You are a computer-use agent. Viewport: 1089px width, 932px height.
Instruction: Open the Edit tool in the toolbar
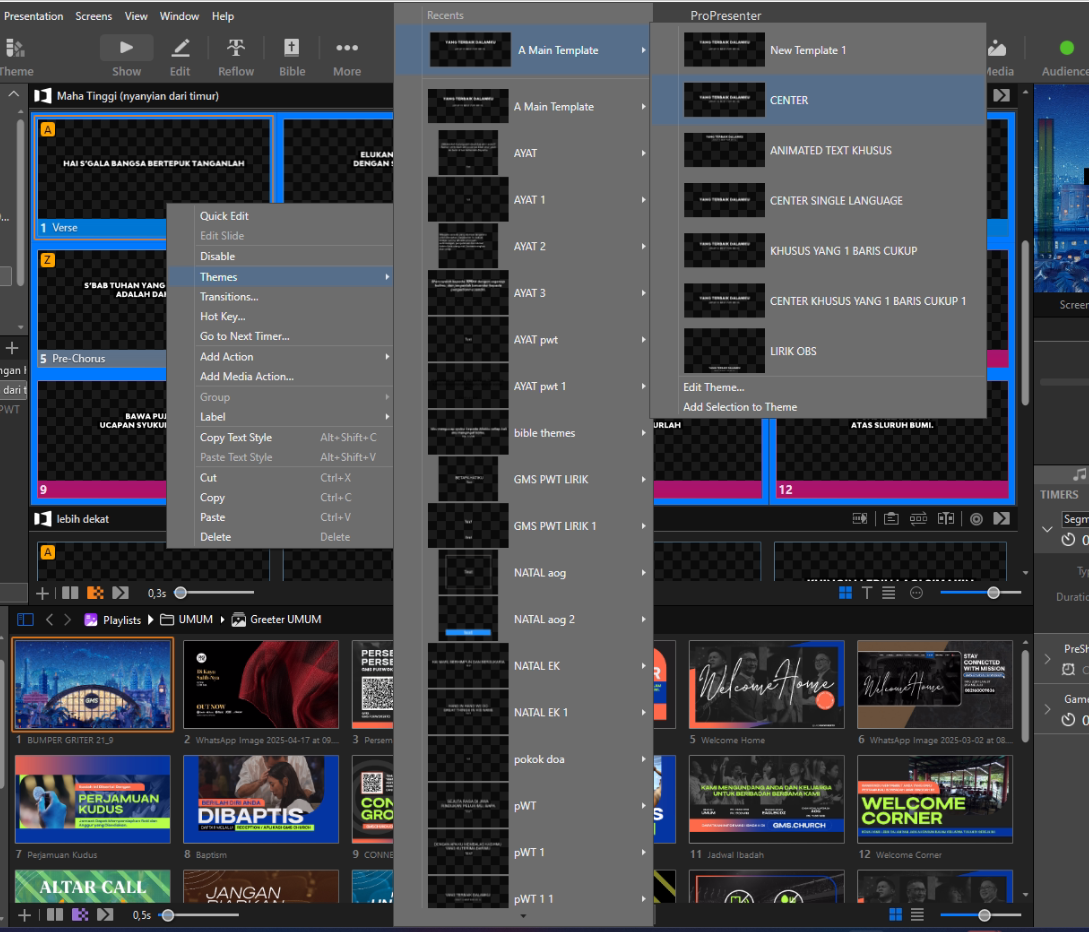tap(180, 56)
